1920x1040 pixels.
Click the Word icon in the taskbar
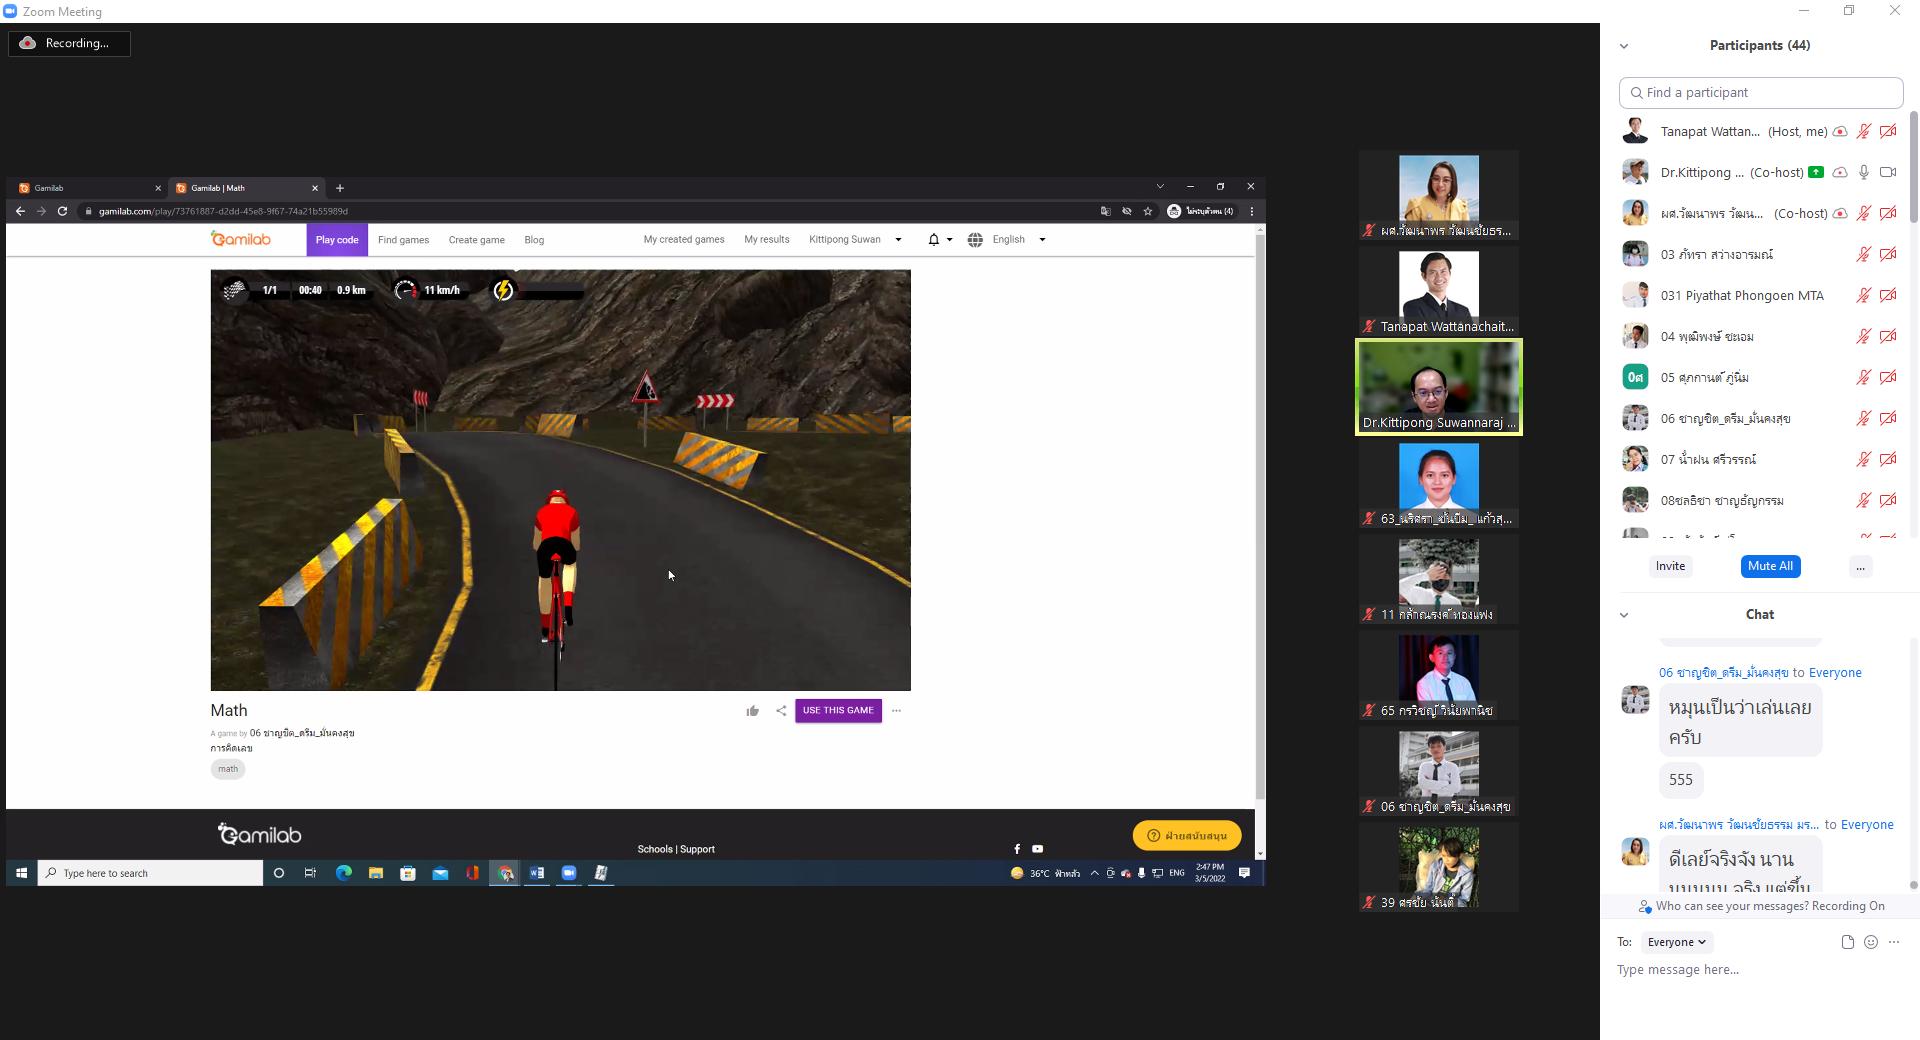(x=537, y=873)
